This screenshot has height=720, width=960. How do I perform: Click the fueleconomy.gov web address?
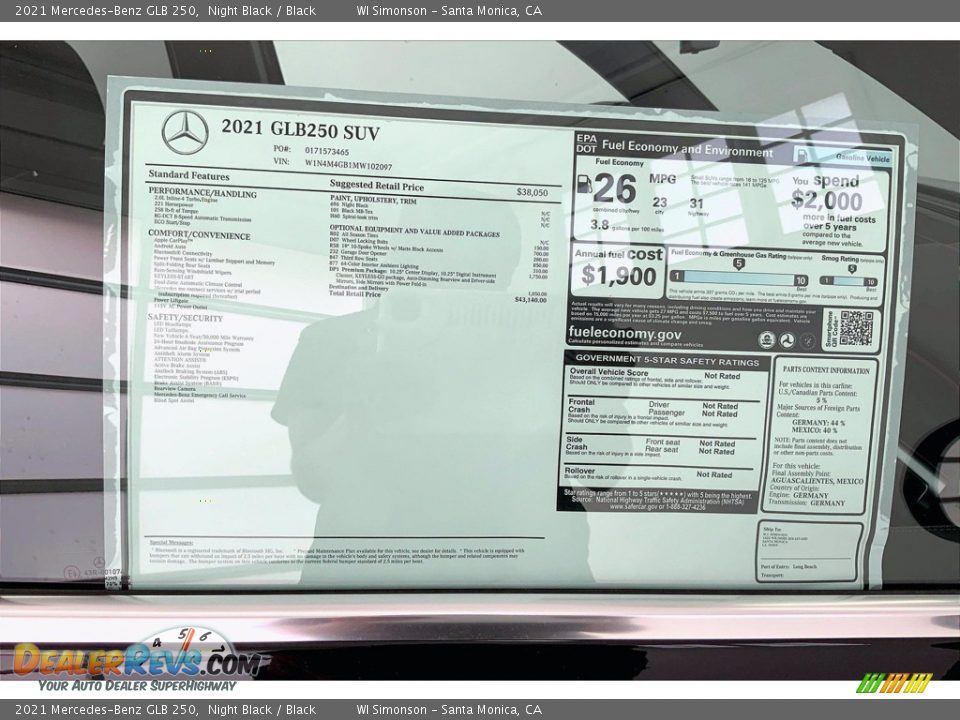[624, 333]
